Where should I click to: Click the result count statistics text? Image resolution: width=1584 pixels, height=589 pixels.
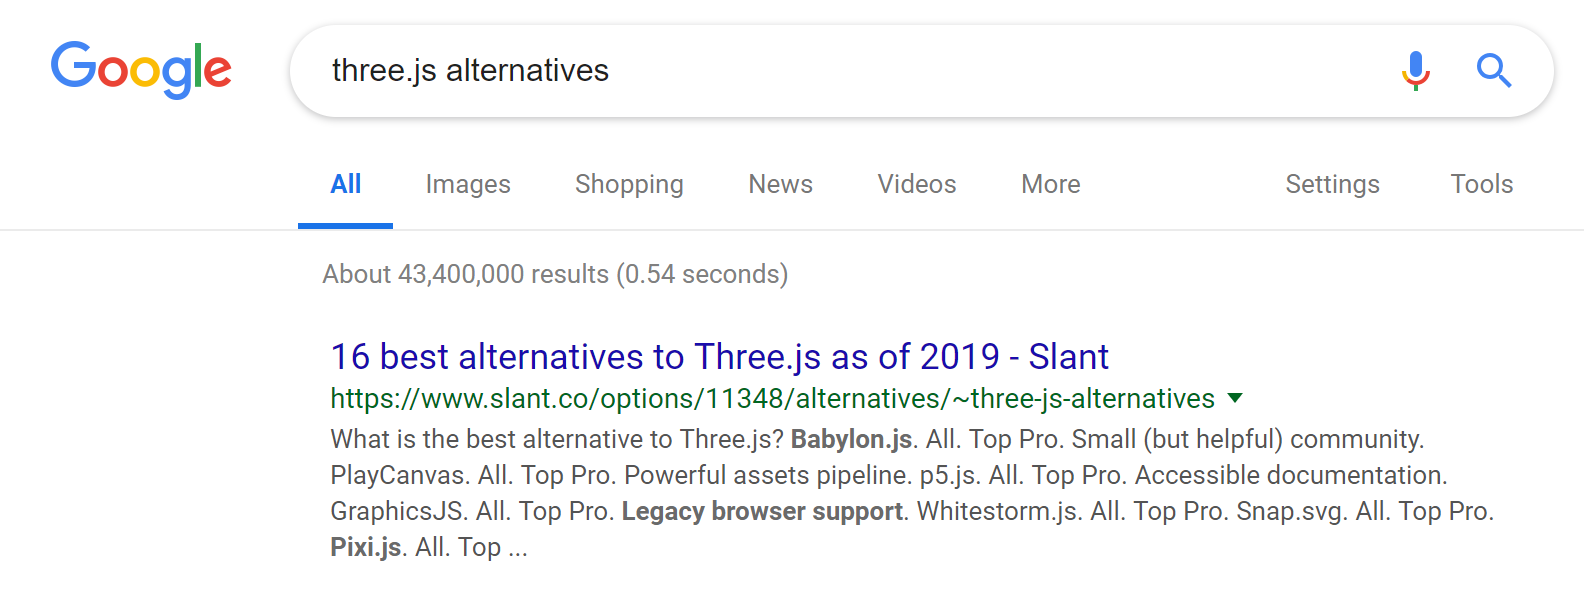[x=555, y=274]
